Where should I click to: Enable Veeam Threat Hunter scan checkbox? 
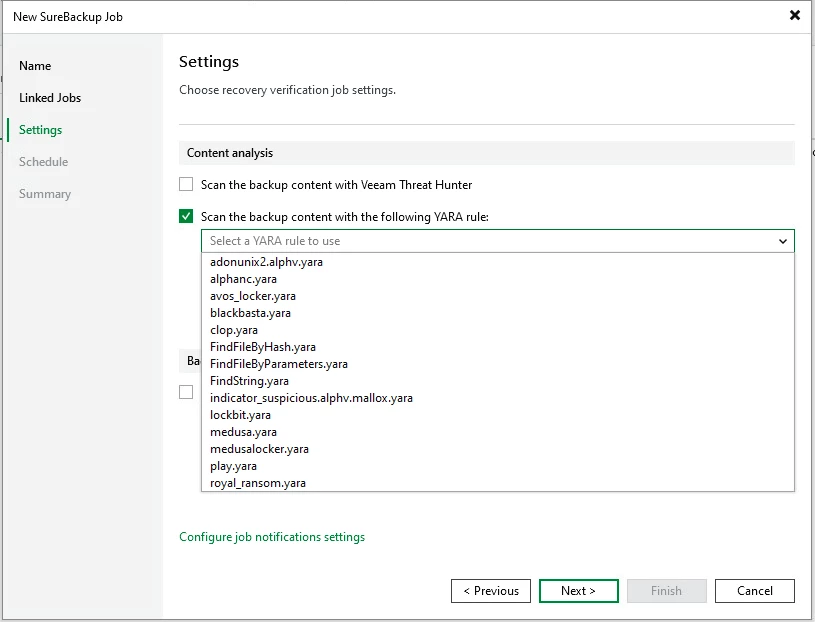click(186, 184)
